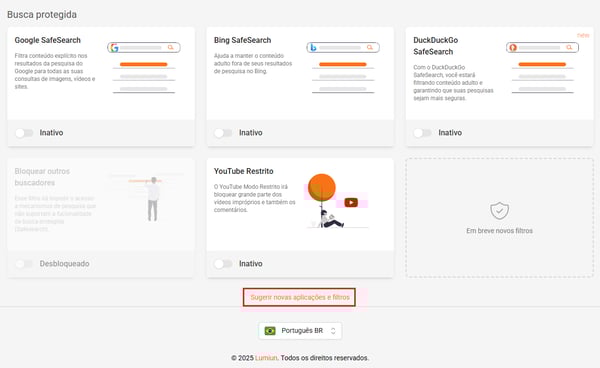Click the Google logo icon in search illustration
Viewport: 600px width, 368px height.
(x=114, y=48)
